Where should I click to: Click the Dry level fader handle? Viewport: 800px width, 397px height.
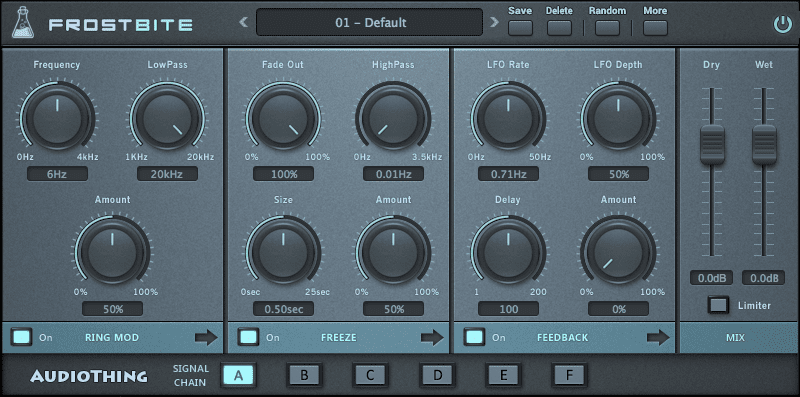[x=712, y=144]
